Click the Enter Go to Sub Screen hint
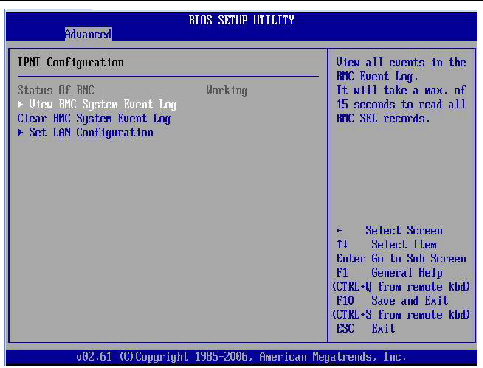This screenshot has width=483, height=368. (402, 258)
